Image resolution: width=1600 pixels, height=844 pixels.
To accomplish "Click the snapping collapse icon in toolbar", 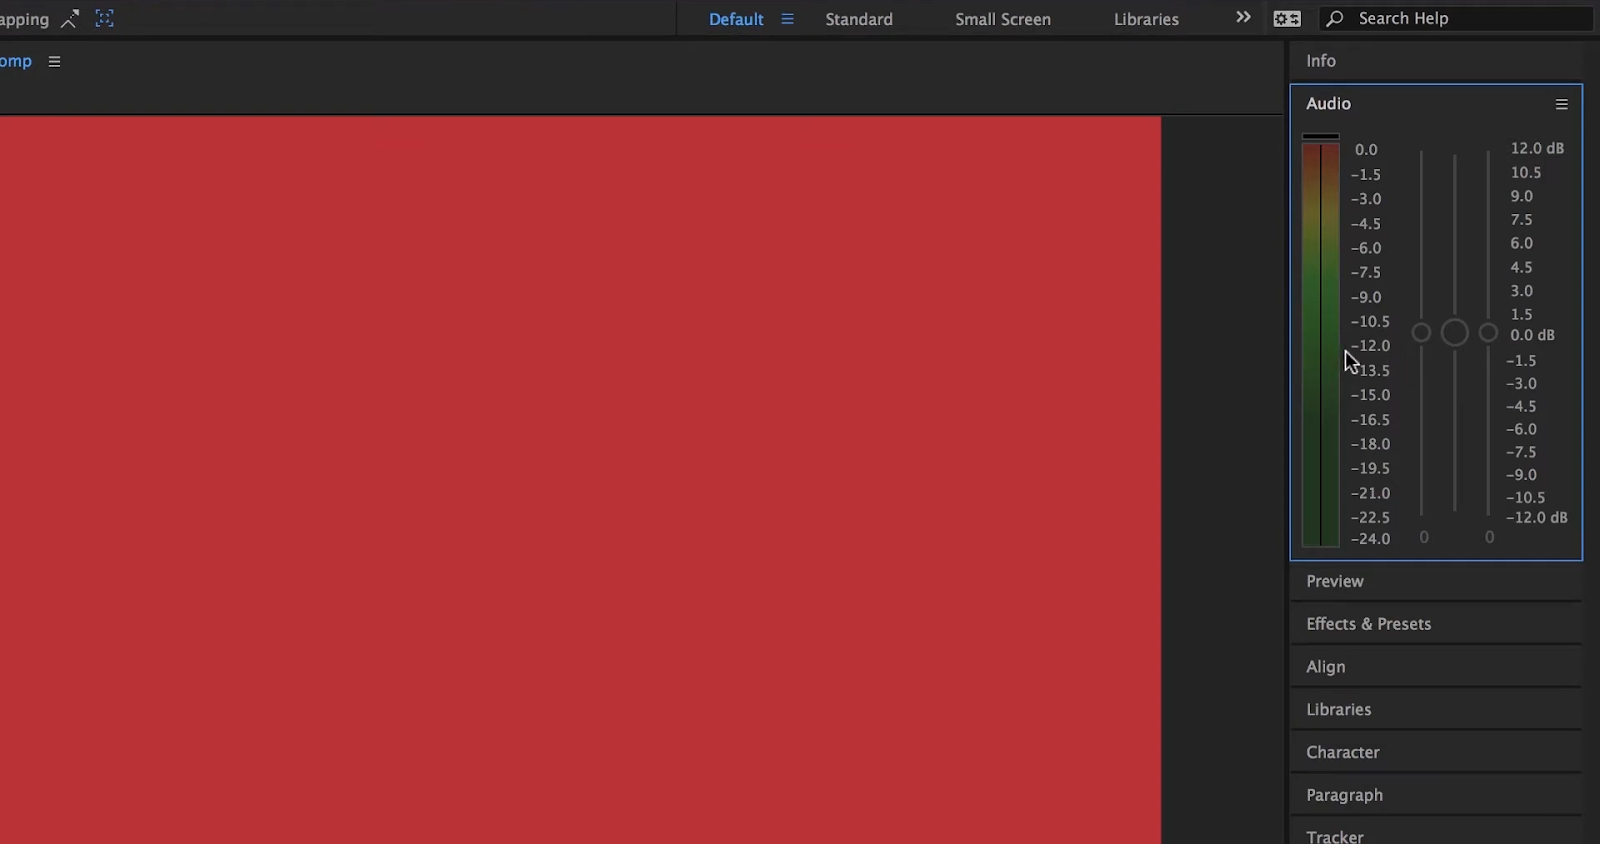I will click(x=70, y=18).
